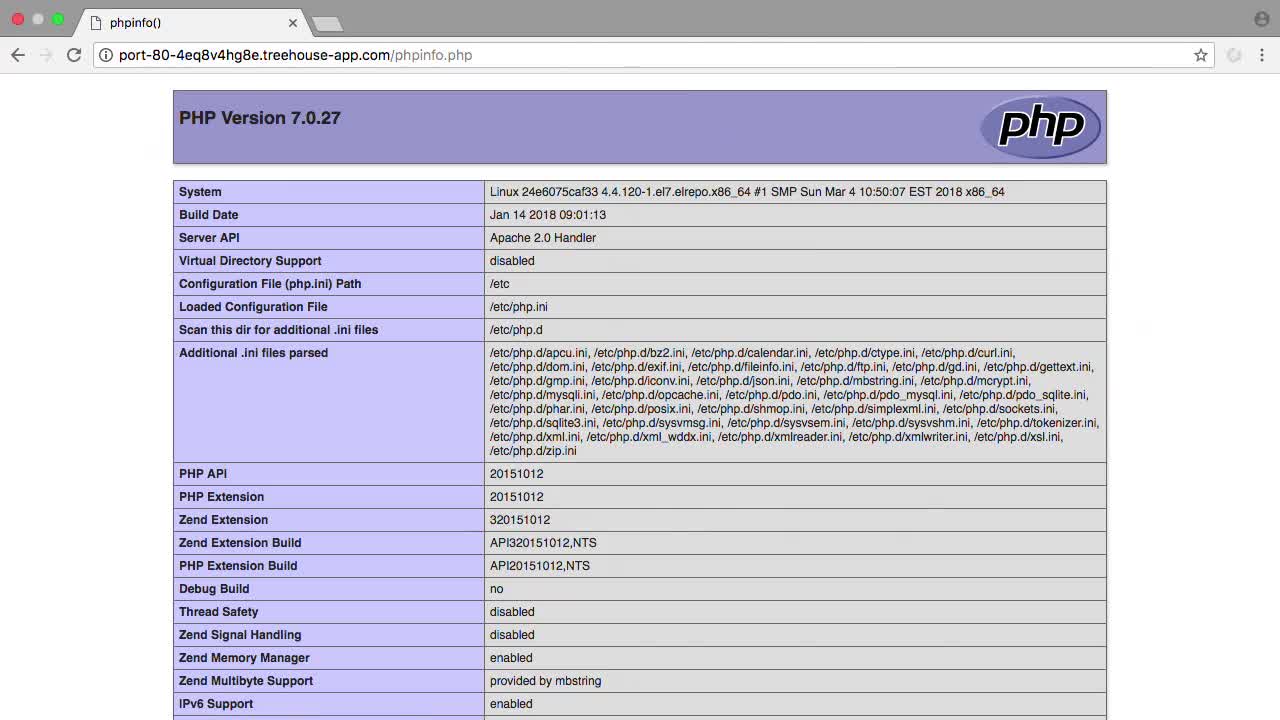Select the Debug Build label
Viewport: 1280px width, 720px height.
[x=214, y=589]
